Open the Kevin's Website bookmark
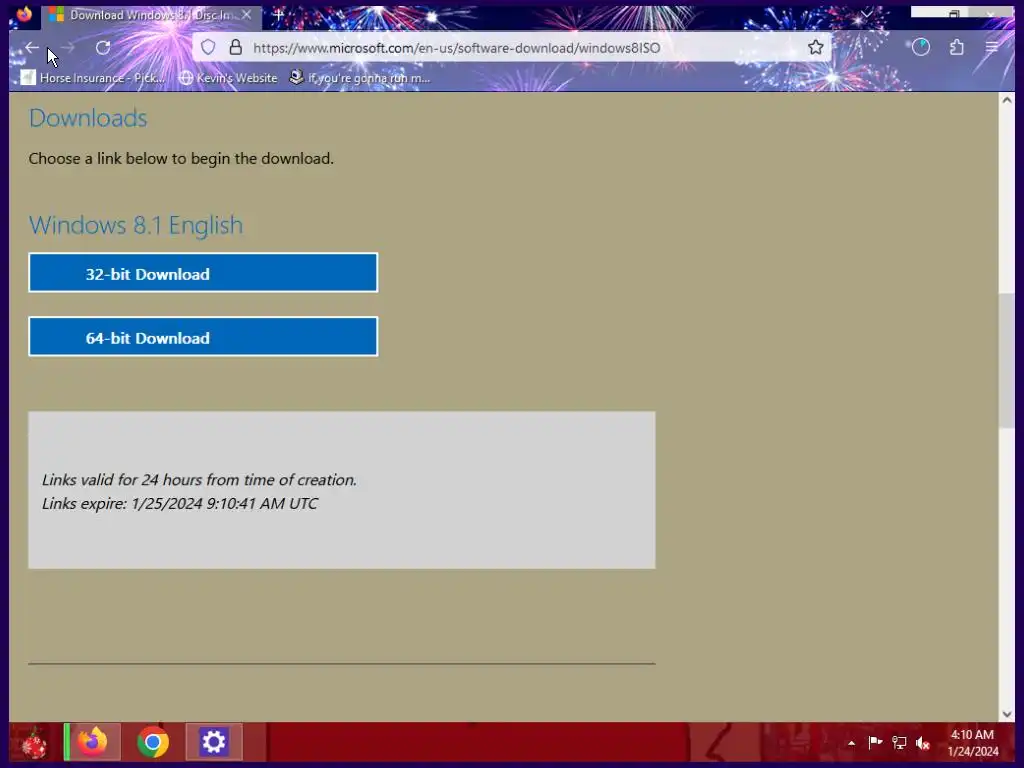 point(229,78)
